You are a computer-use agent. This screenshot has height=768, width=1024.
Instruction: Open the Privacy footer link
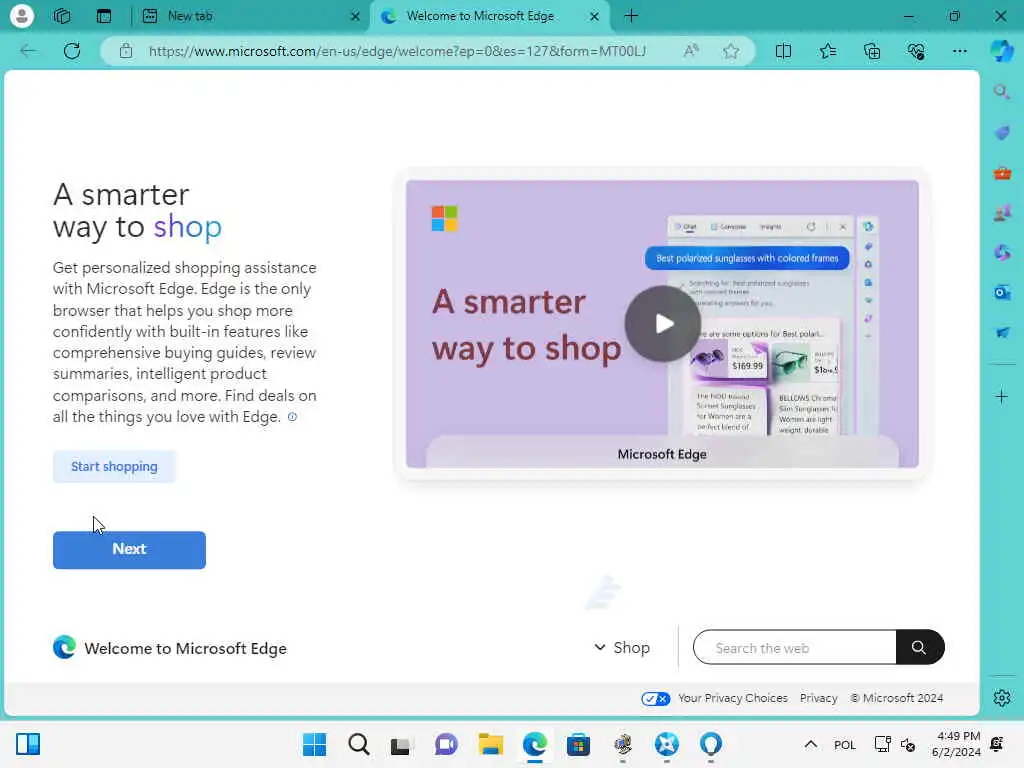[818, 698]
